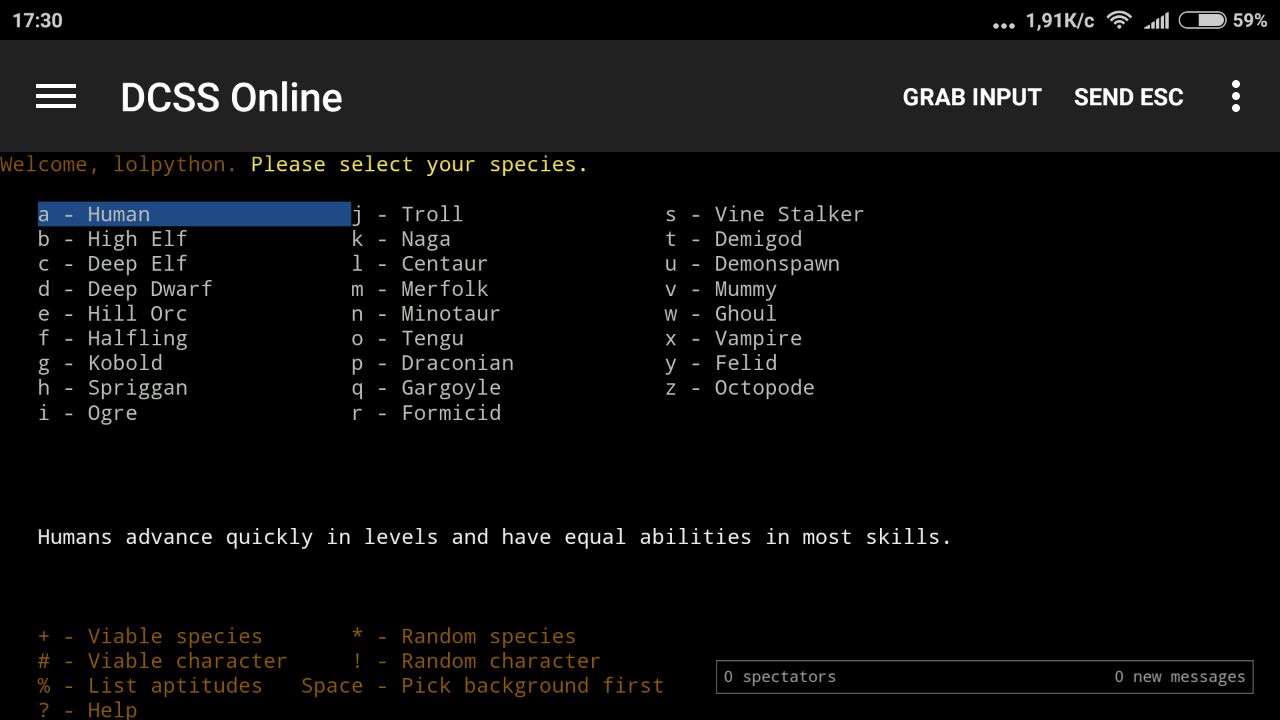
Task: Choose the Viable species option
Action: (x=150, y=636)
